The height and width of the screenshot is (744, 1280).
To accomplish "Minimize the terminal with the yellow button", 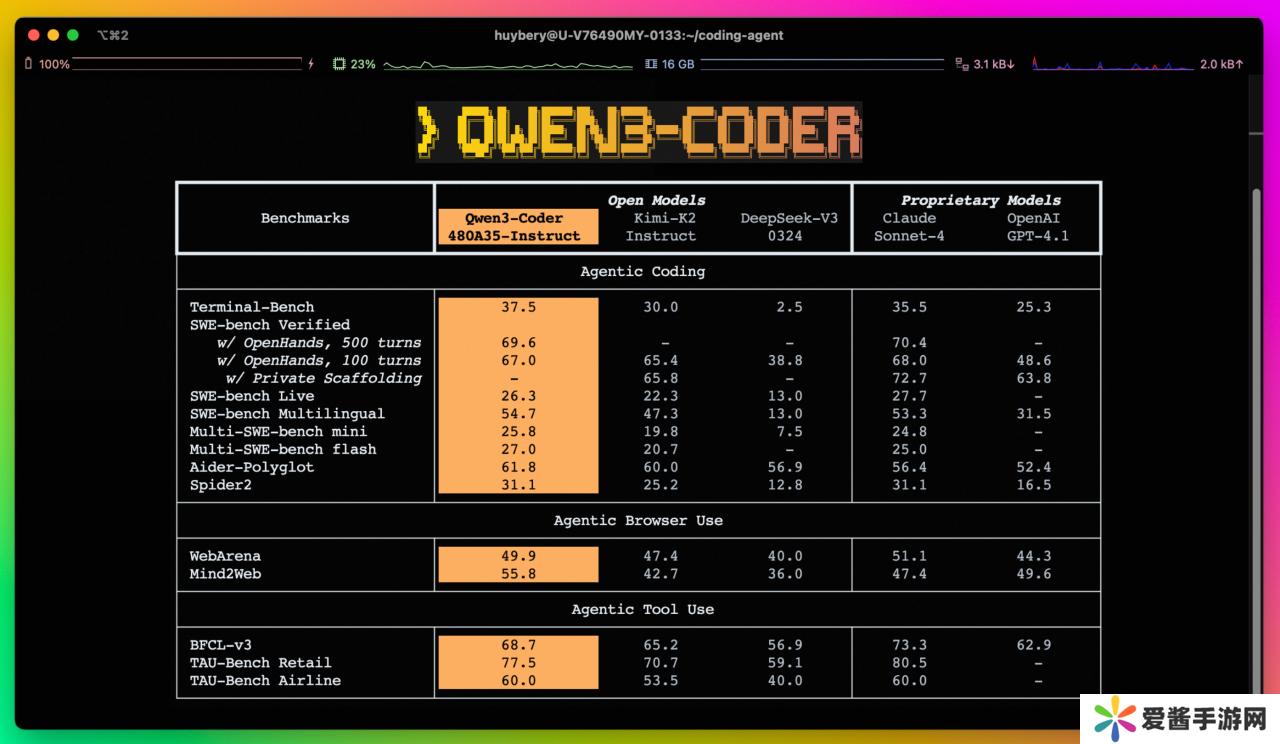I will click(53, 35).
